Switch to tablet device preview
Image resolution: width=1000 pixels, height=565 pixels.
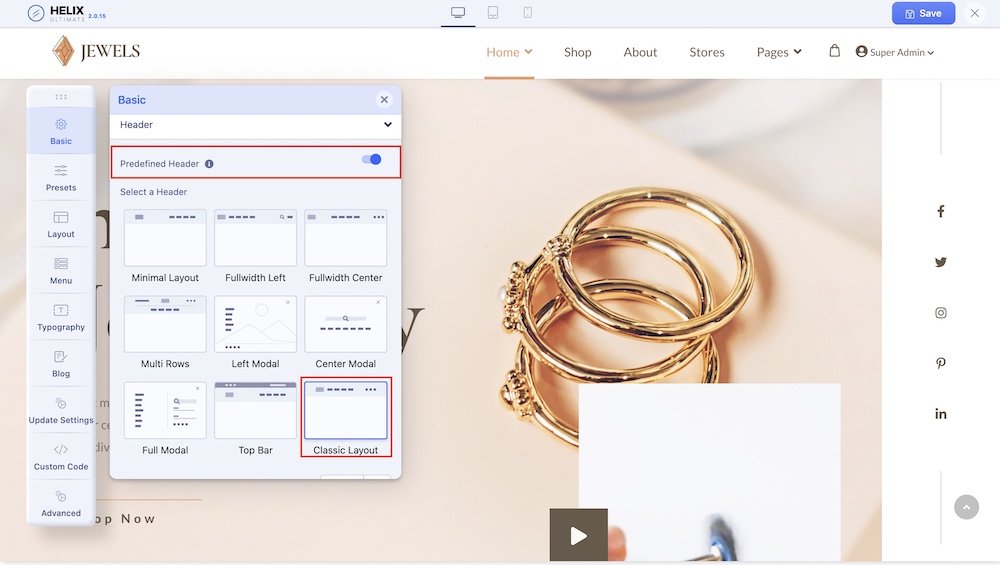492,13
